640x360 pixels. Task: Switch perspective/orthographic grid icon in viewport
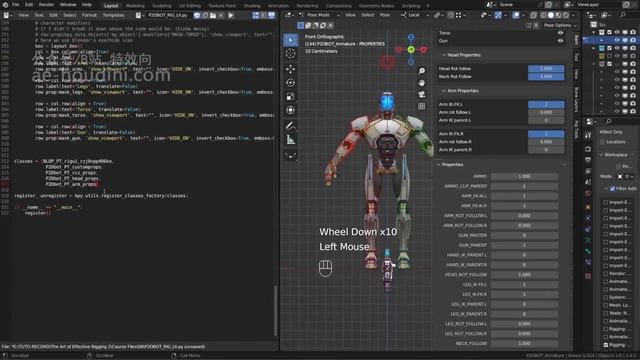[422, 106]
